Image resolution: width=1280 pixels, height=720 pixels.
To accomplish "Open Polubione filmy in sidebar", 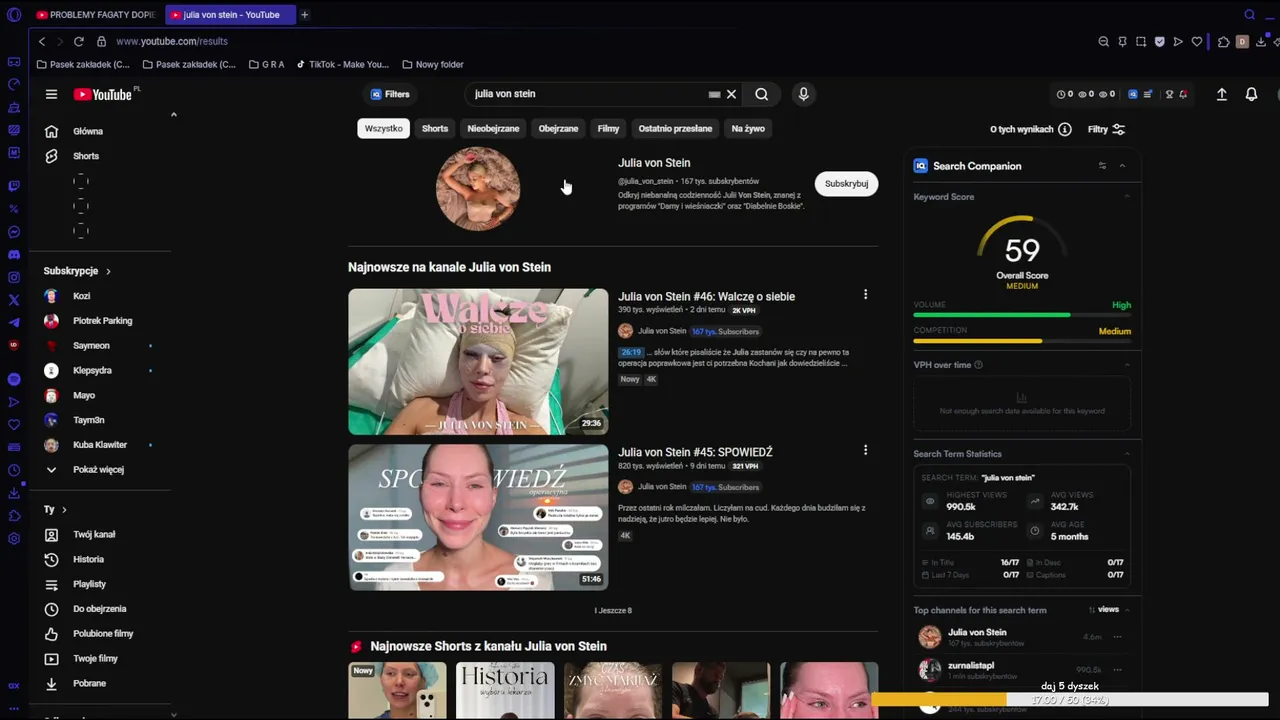I will pyautogui.click(x=103, y=634).
